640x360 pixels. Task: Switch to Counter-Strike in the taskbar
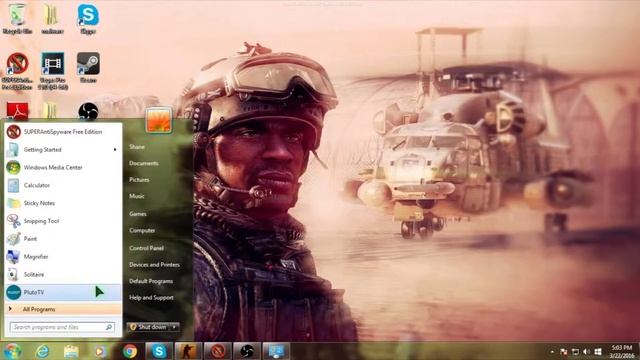click(188, 351)
